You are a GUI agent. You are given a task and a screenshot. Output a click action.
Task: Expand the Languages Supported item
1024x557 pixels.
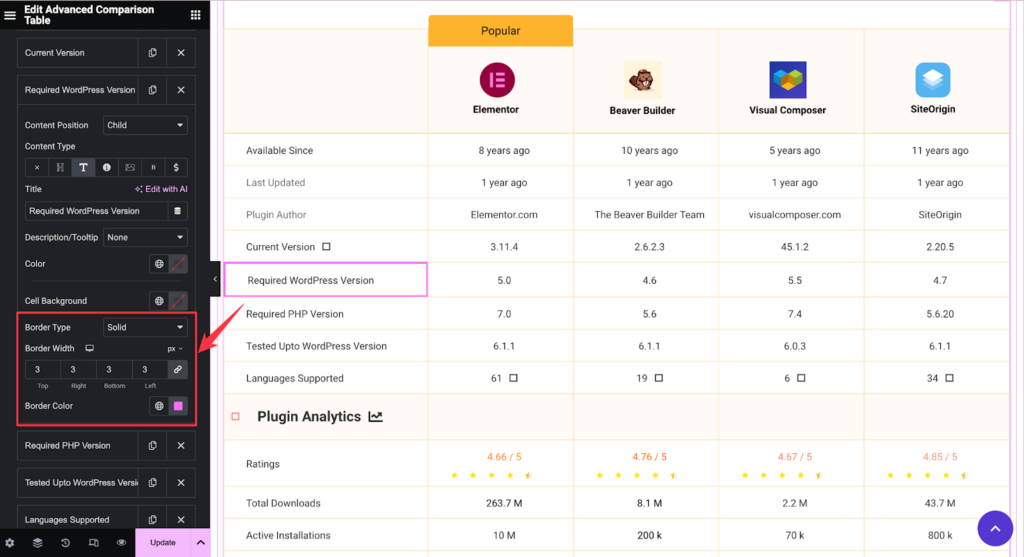coord(78,520)
